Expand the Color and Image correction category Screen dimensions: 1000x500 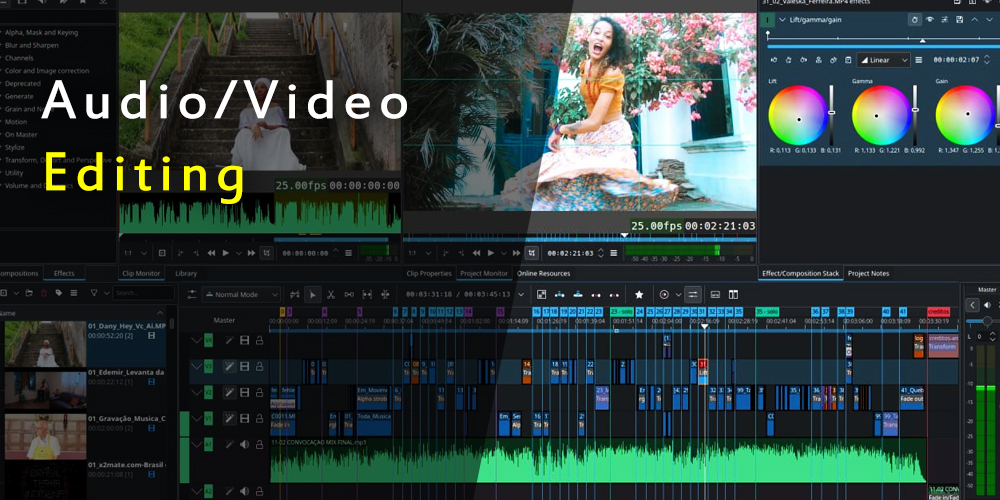pyautogui.click(x=47, y=71)
